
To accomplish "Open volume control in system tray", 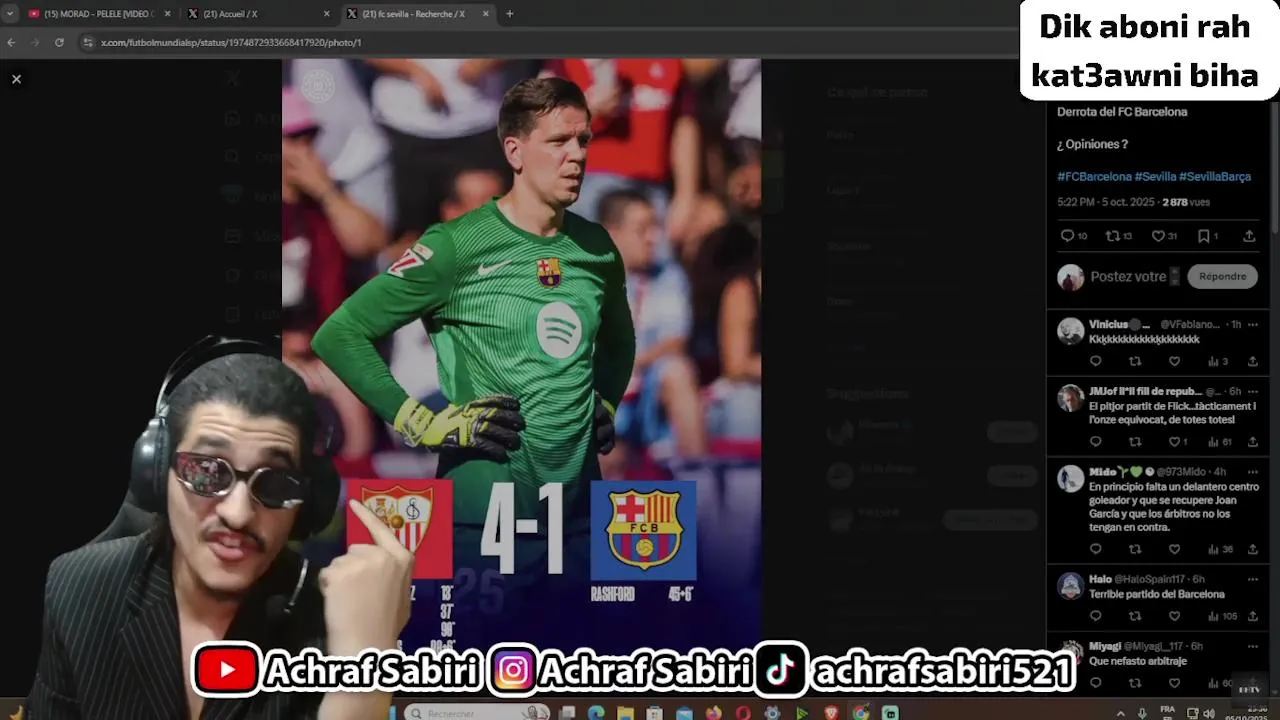I will [1209, 713].
